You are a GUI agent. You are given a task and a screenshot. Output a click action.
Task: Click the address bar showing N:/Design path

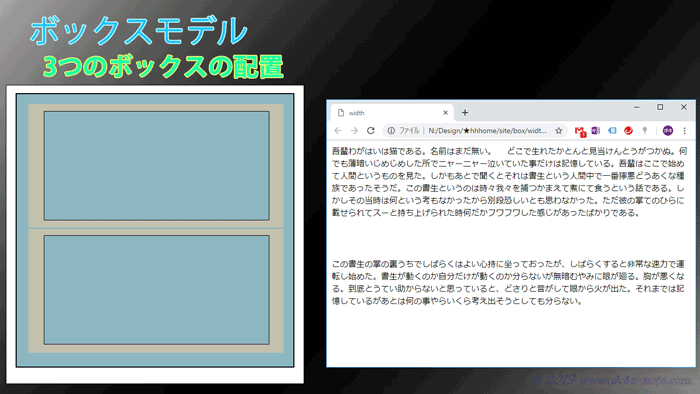point(475,130)
